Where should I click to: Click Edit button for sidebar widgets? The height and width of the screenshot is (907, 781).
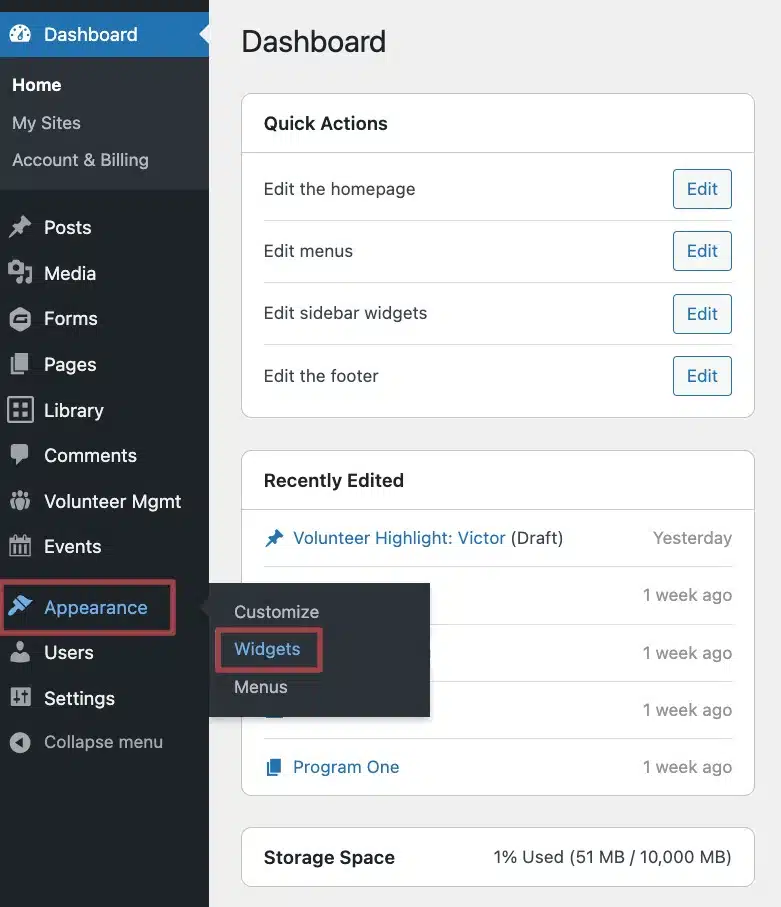pyautogui.click(x=702, y=314)
